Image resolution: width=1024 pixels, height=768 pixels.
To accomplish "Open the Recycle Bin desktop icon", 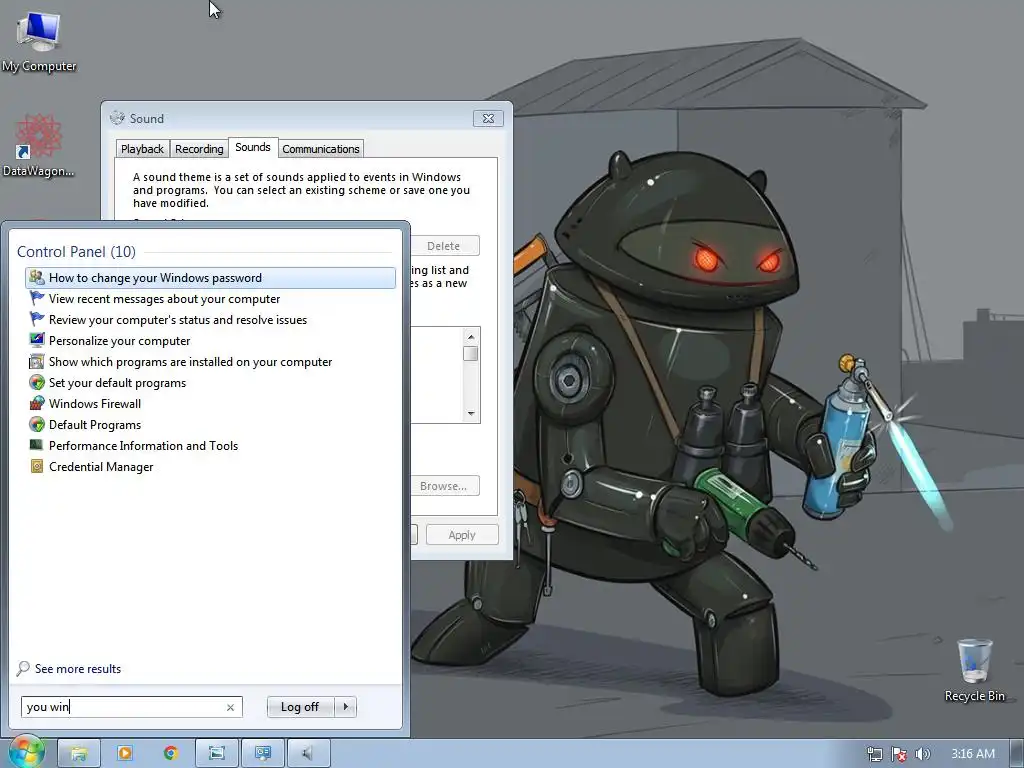I will 974,670.
